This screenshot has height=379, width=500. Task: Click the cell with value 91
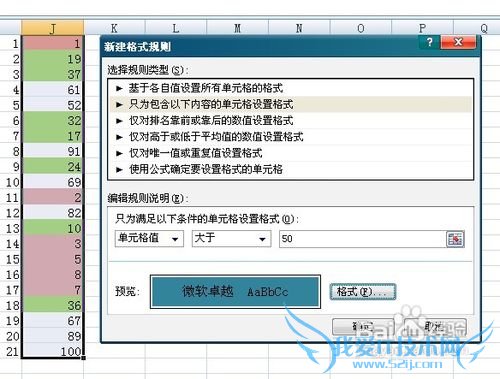click(x=53, y=151)
